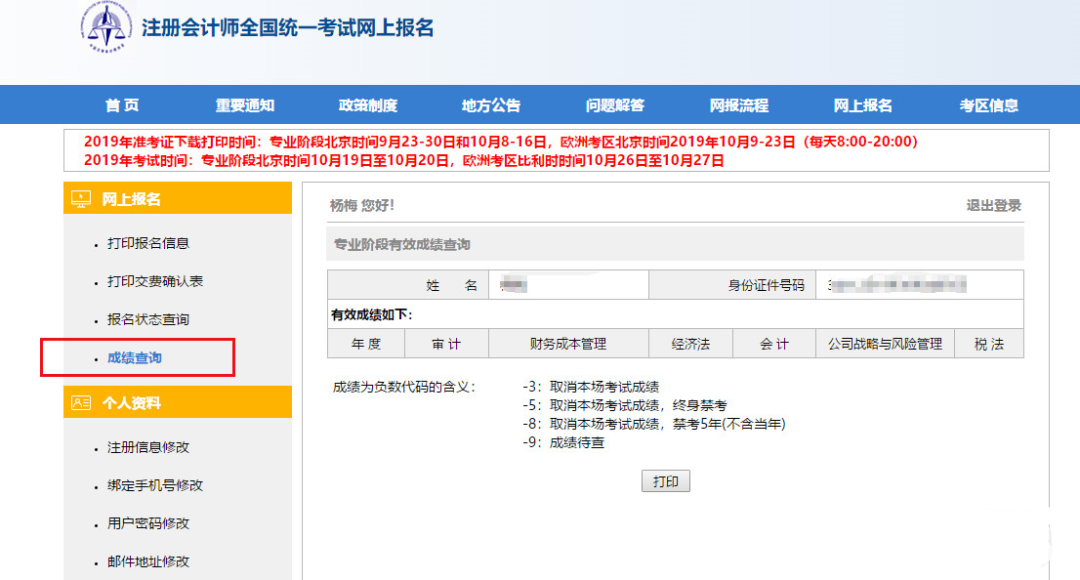Click the highlighted 成绩查询 link
Viewport: 1080px width, 580px height.
(x=134, y=358)
